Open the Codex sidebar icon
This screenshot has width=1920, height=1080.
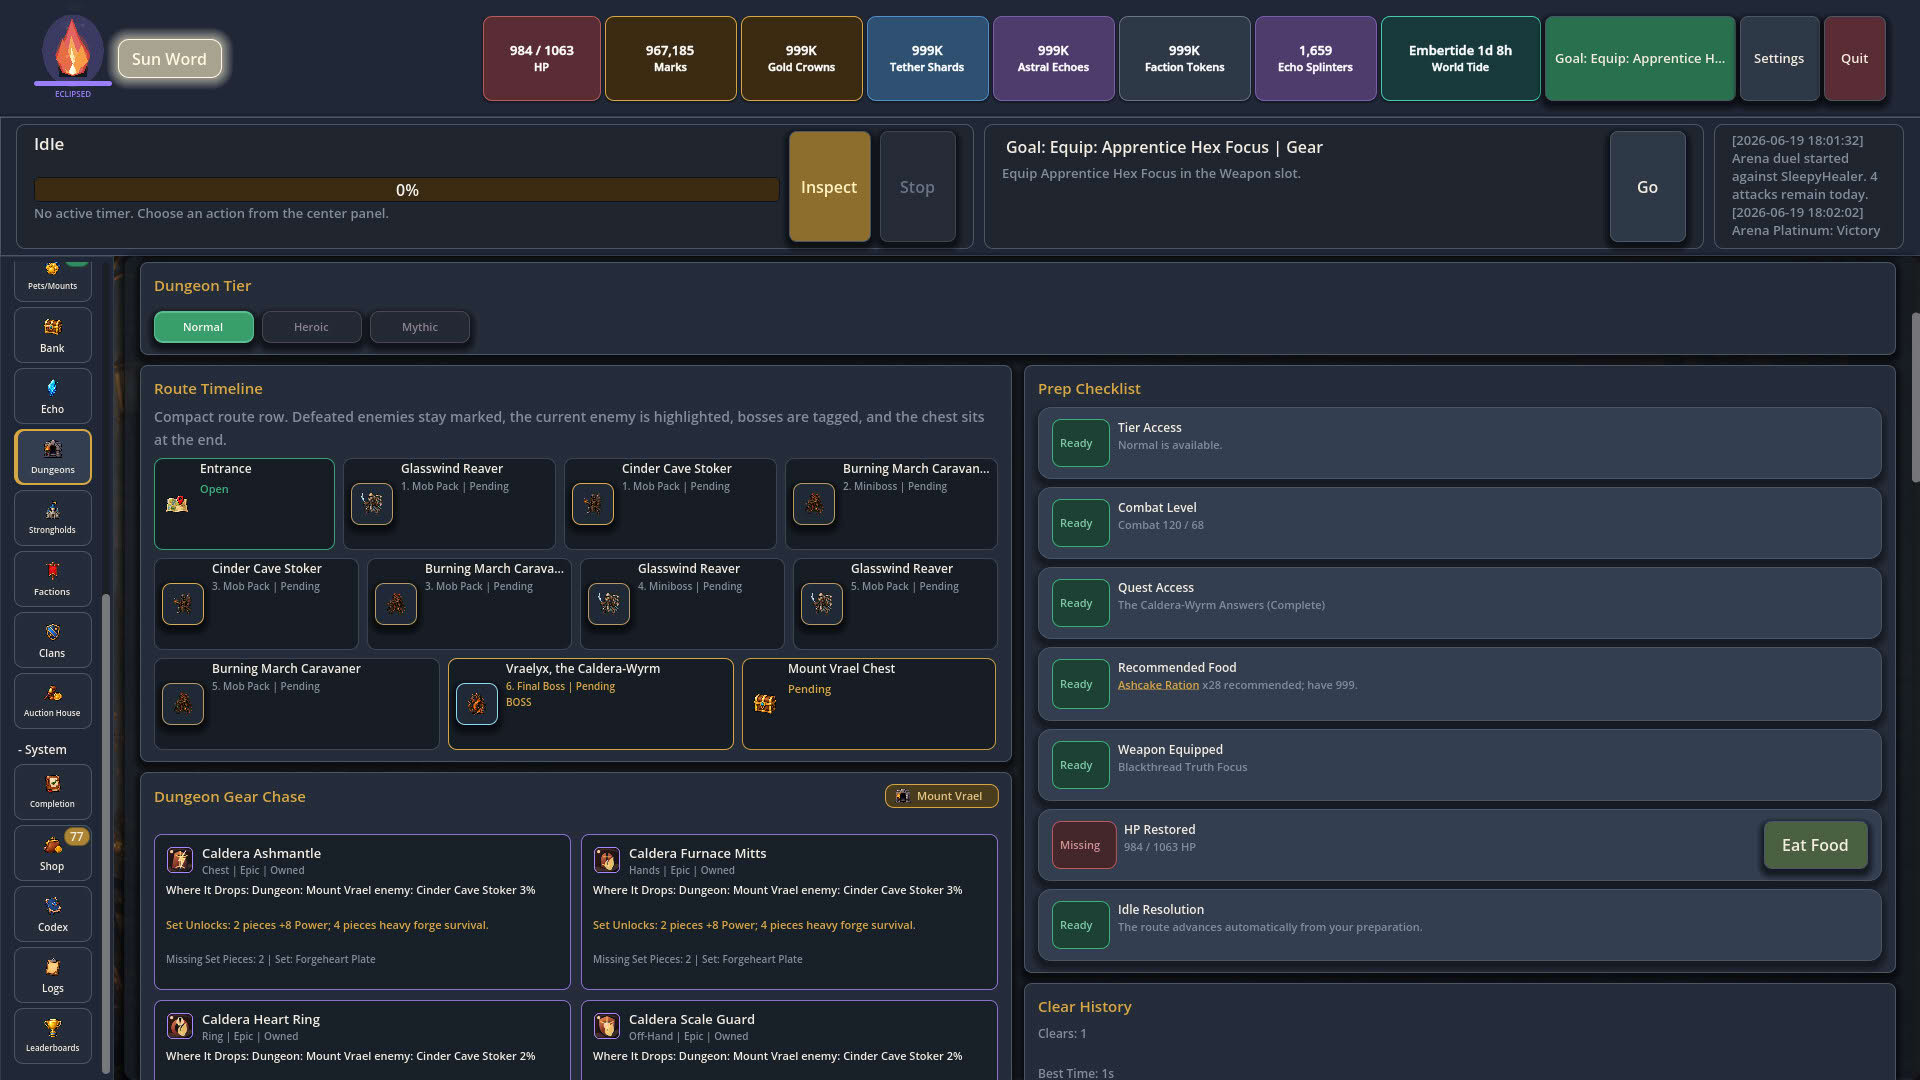[53, 914]
